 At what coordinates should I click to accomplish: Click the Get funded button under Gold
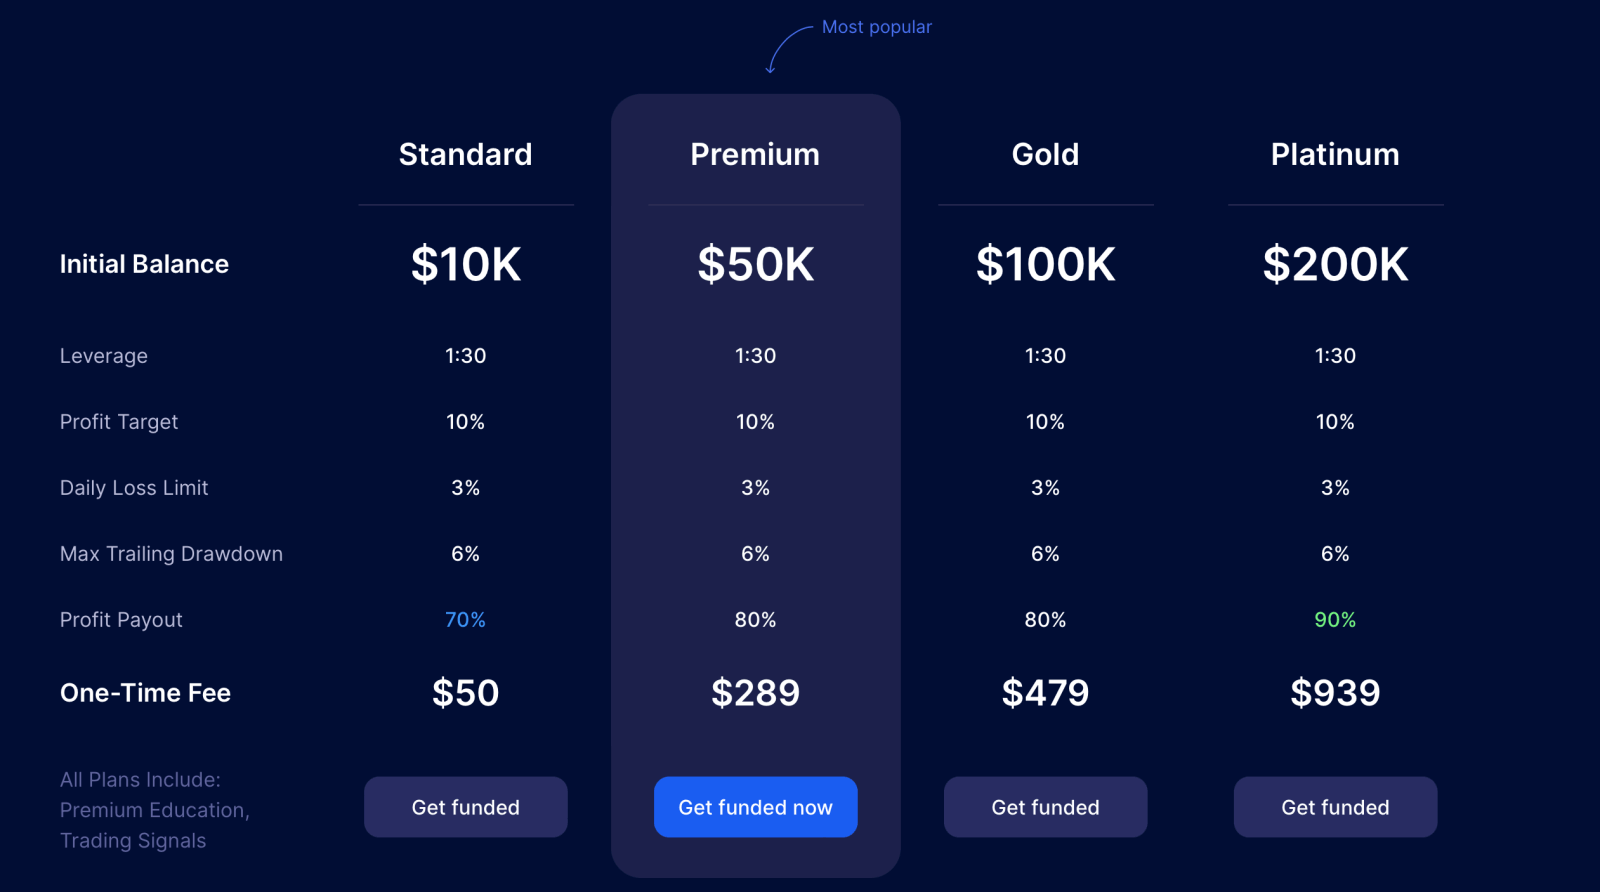[x=1045, y=807]
